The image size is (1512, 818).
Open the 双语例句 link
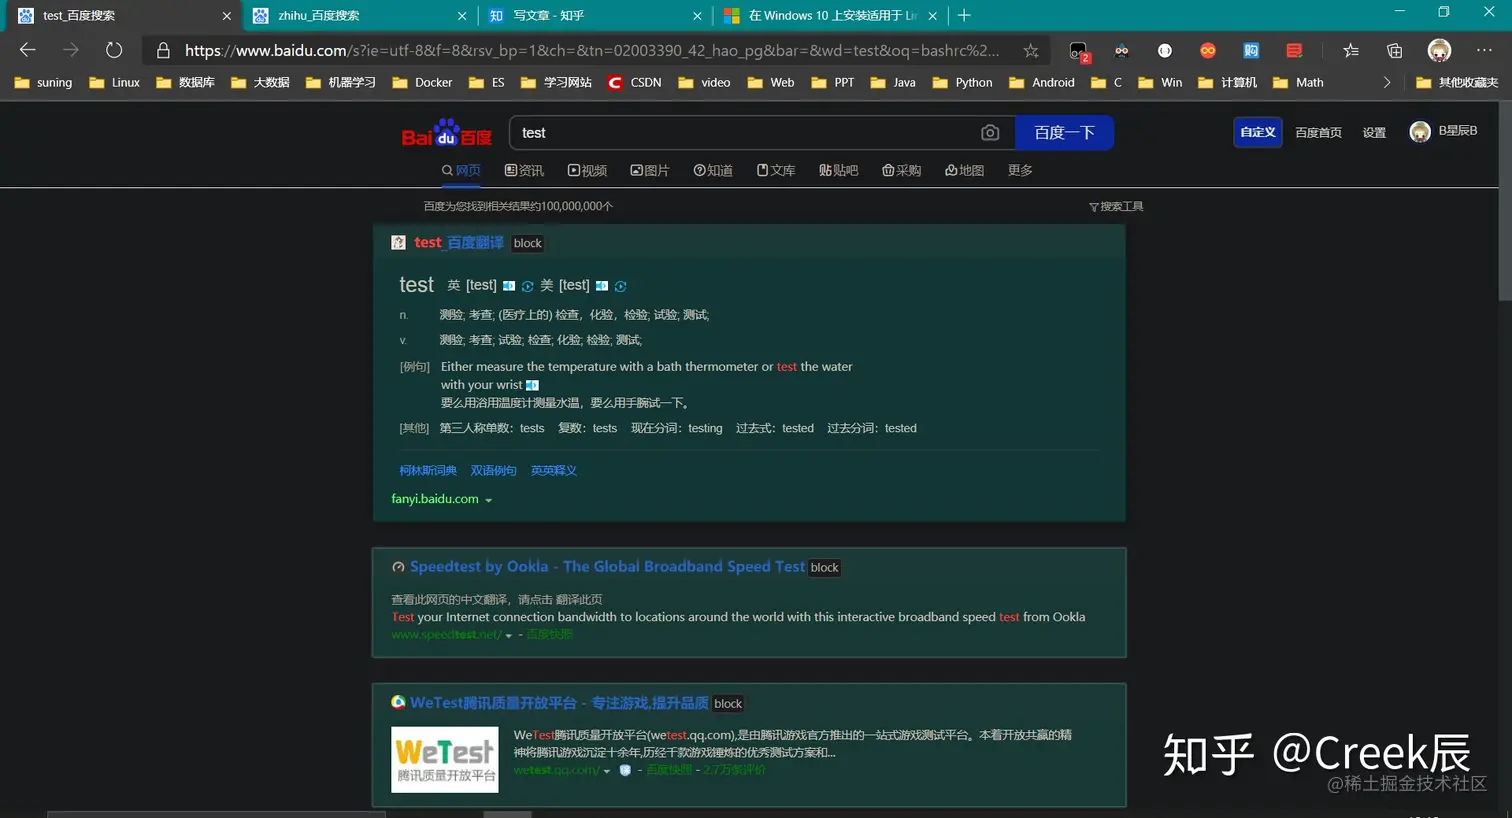[493, 470]
